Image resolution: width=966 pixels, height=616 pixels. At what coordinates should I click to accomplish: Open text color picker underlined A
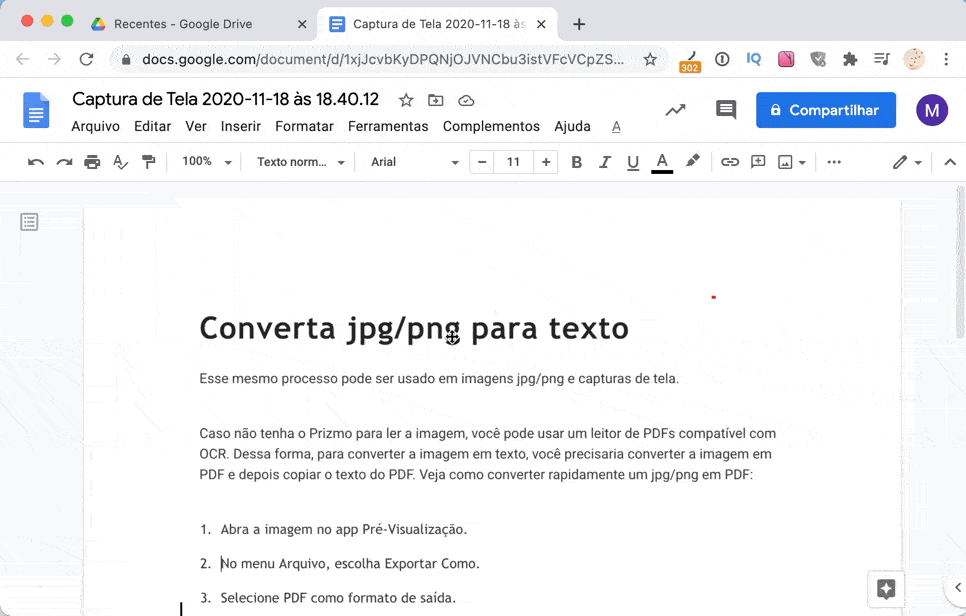pyautogui.click(x=662, y=163)
